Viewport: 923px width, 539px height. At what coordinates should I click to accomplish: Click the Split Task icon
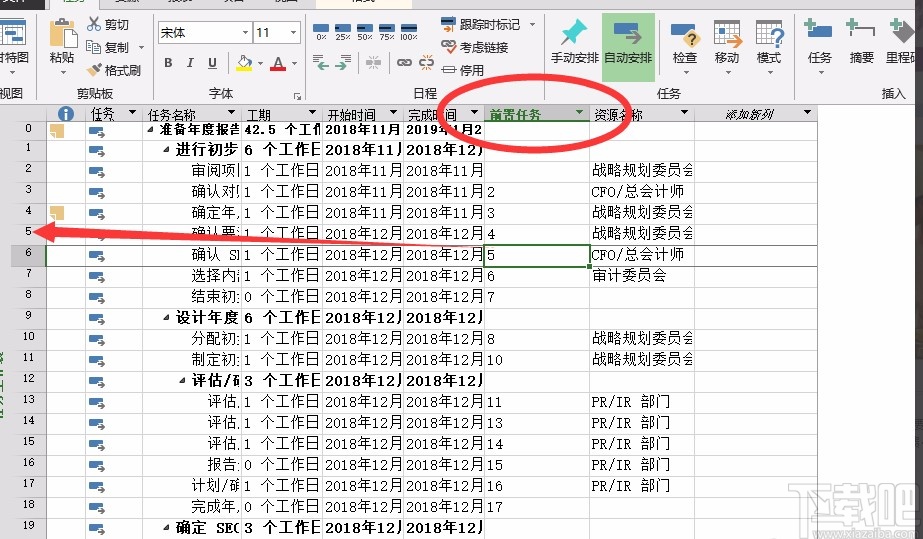(x=373, y=62)
